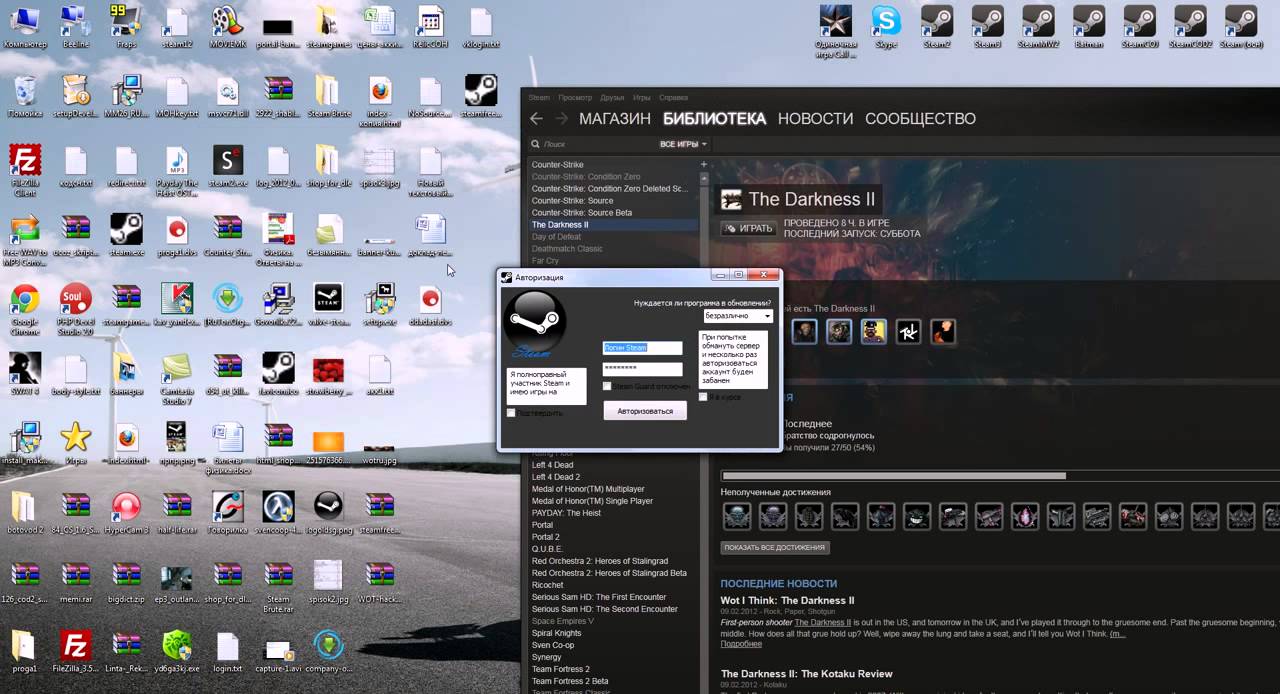Image resolution: width=1280 pixels, height=694 pixels.
Task: Select Portal 2 in the games list
Action: (546, 537)
